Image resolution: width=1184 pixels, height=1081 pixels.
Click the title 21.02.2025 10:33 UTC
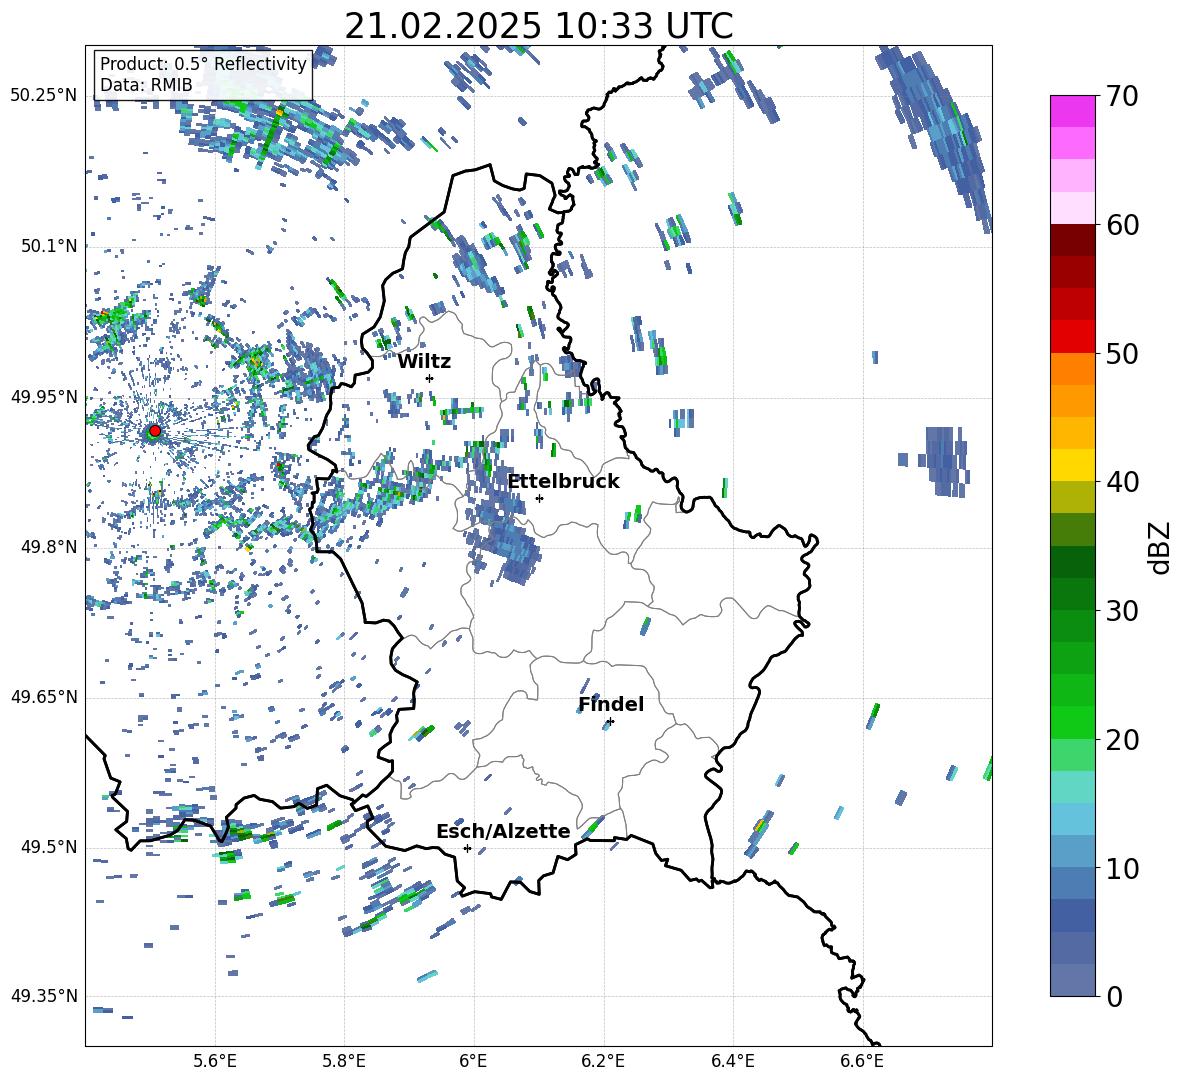tap(539, 26)
